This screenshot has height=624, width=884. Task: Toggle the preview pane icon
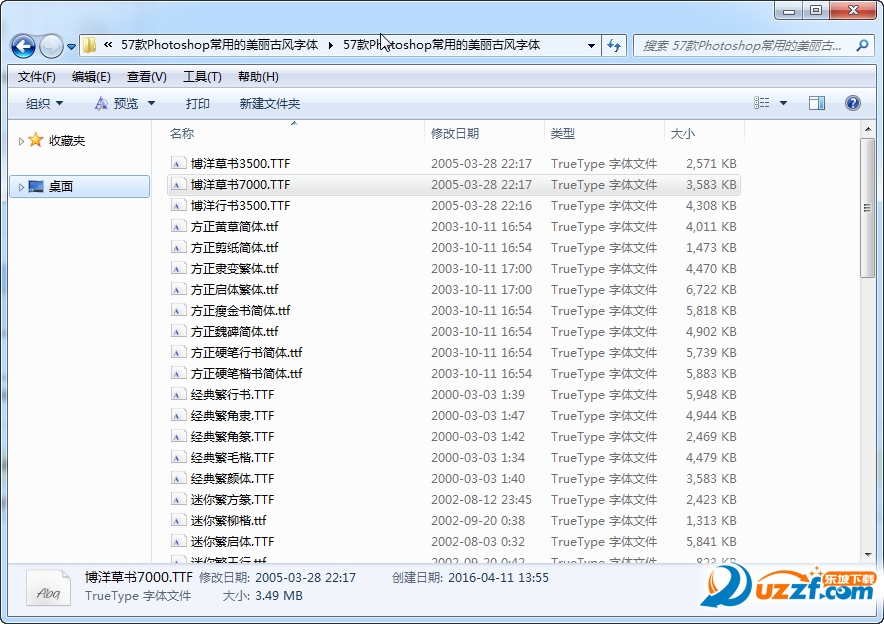[x=817, y=103]
